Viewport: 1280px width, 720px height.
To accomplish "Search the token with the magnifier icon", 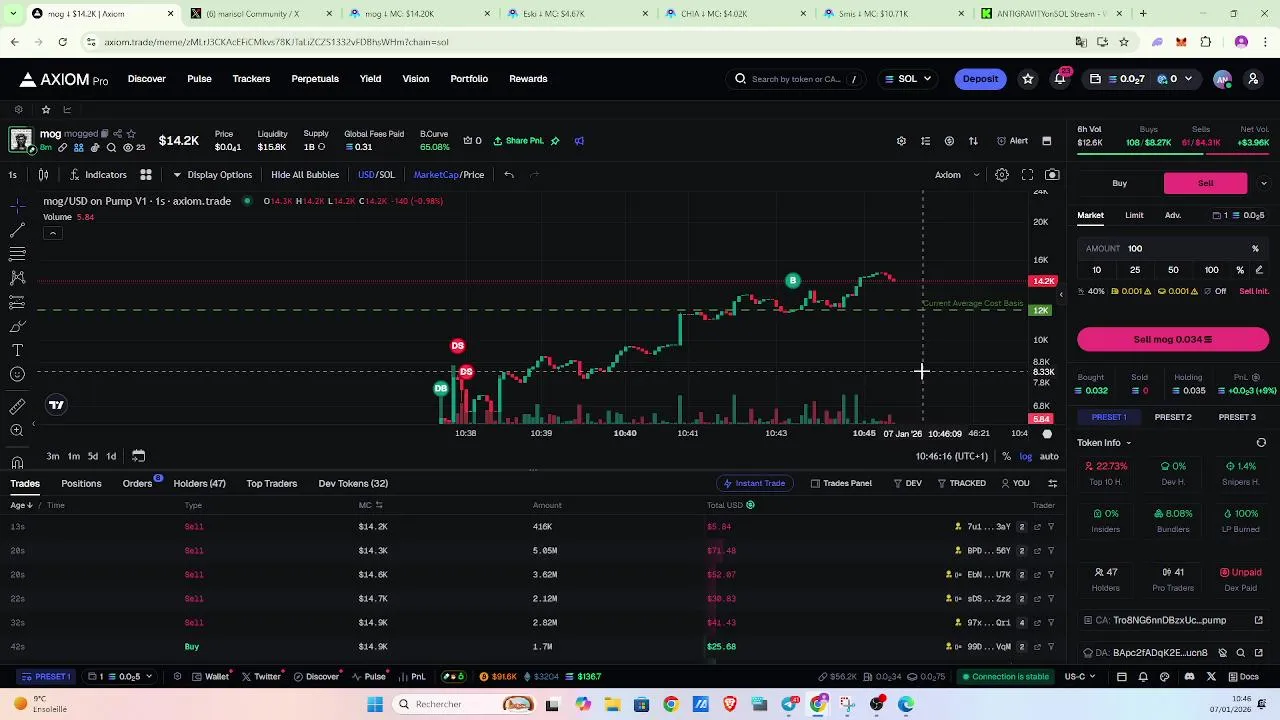I will [x=111, y=148].
